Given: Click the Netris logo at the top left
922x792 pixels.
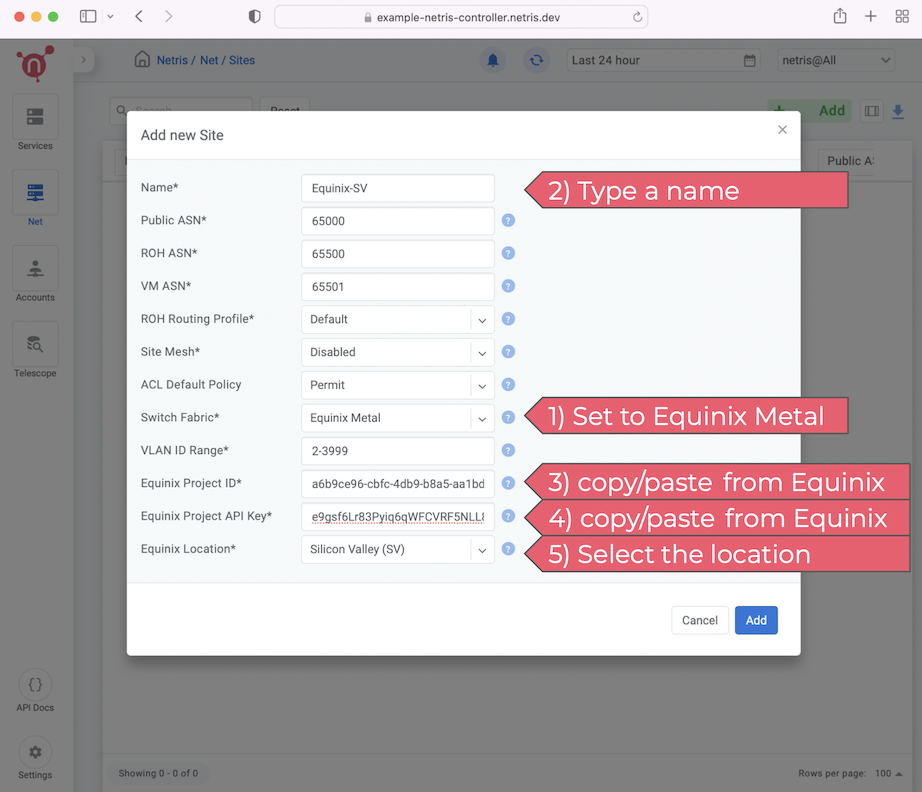Looking at the screenshot, I should pyautogui.click(x=34, y=62).
